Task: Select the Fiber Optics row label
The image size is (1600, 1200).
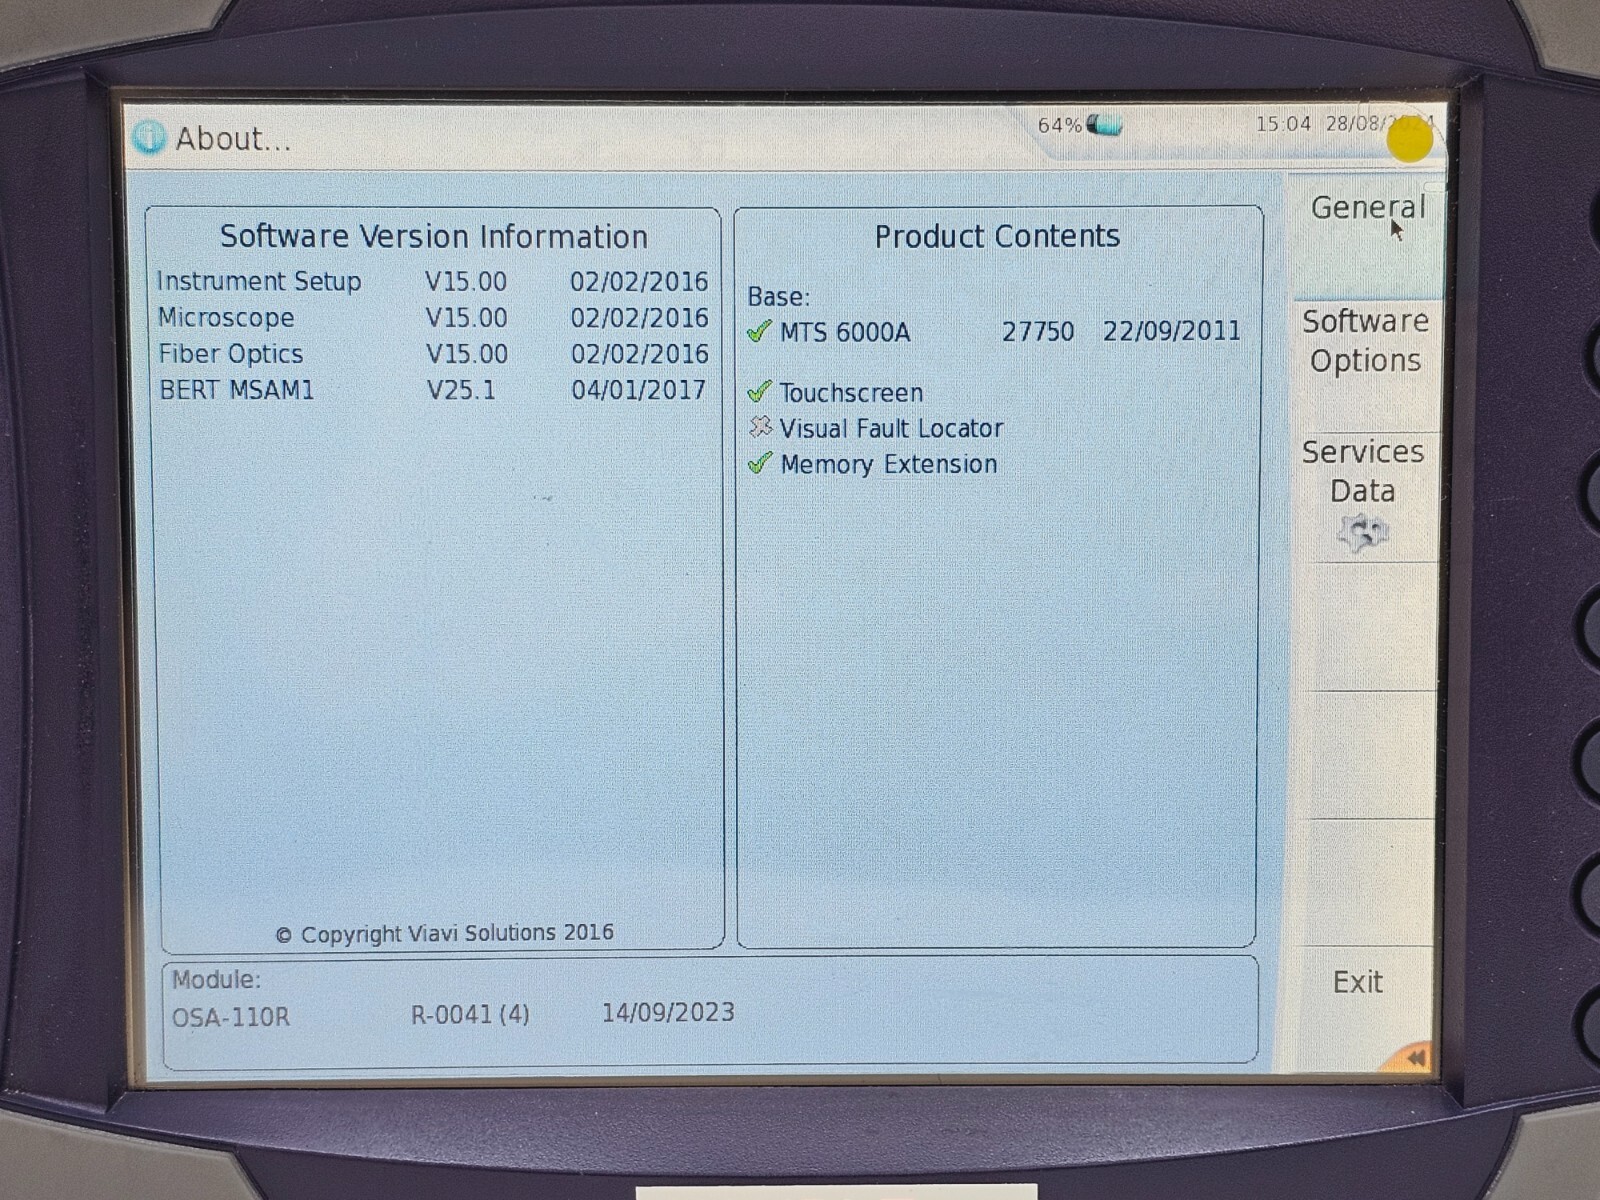Action: pos(231,354)
